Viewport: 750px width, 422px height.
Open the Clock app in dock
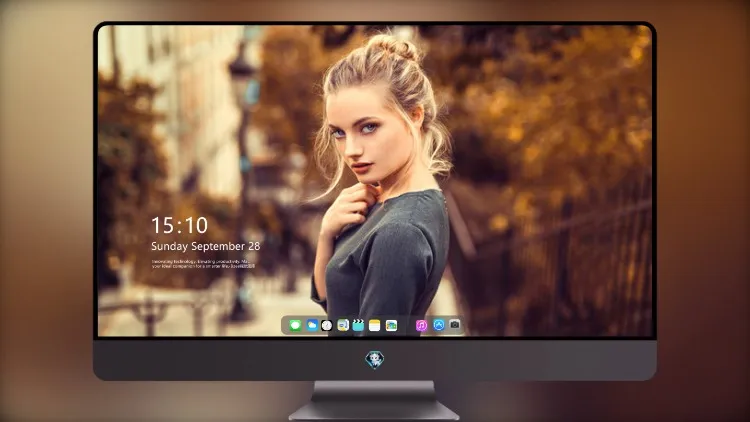(327, 325)
